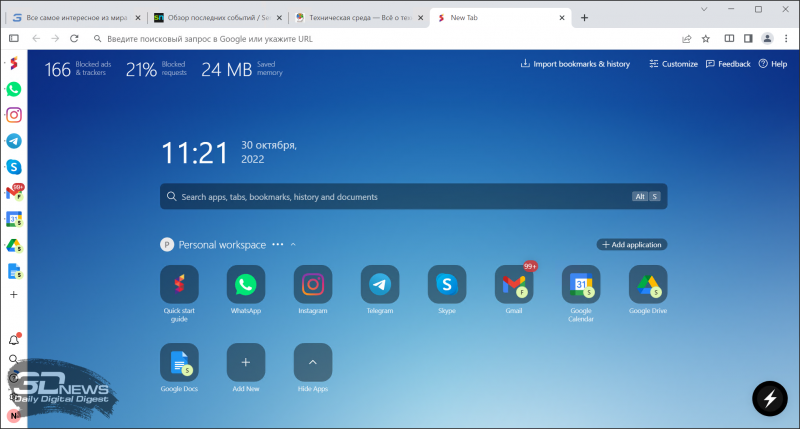This screenshot has height=429, width=800.
Task: Click the Personal workspace 'P' avatar
Action: pos(167,245)
